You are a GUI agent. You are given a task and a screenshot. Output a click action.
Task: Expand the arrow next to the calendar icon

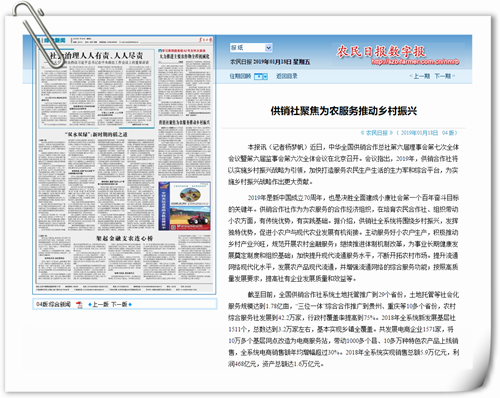click(265, 77)
